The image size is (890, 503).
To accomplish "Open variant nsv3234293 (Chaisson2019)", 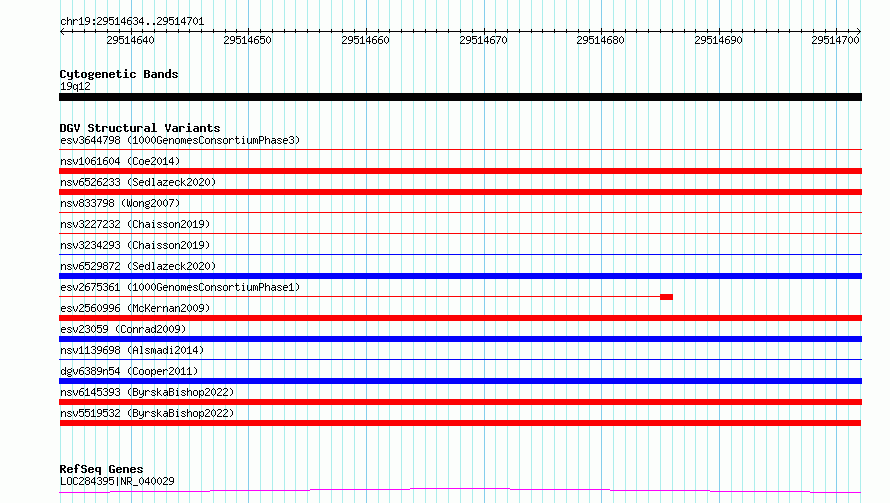I will coord(135,245).
